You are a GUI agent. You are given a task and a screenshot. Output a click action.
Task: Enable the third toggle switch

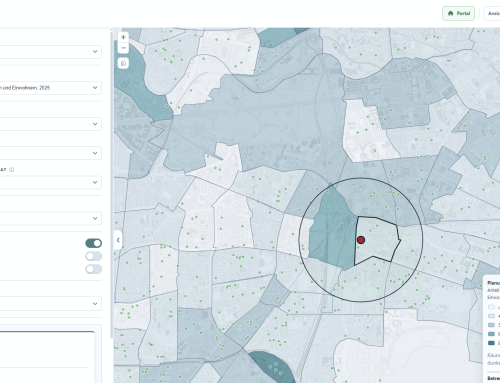click(x=94, y=269)
